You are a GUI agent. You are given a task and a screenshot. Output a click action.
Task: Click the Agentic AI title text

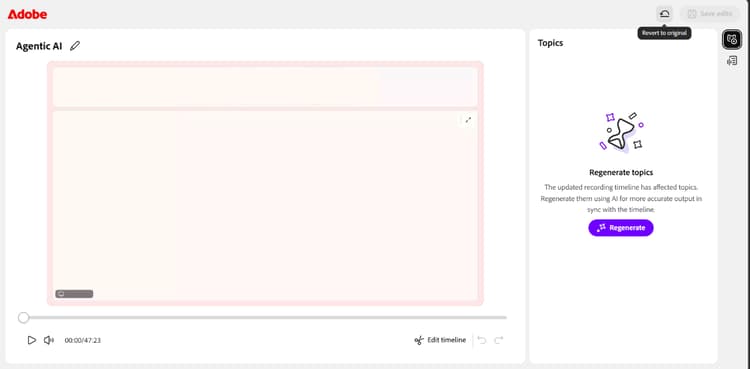tap(39, 46)
